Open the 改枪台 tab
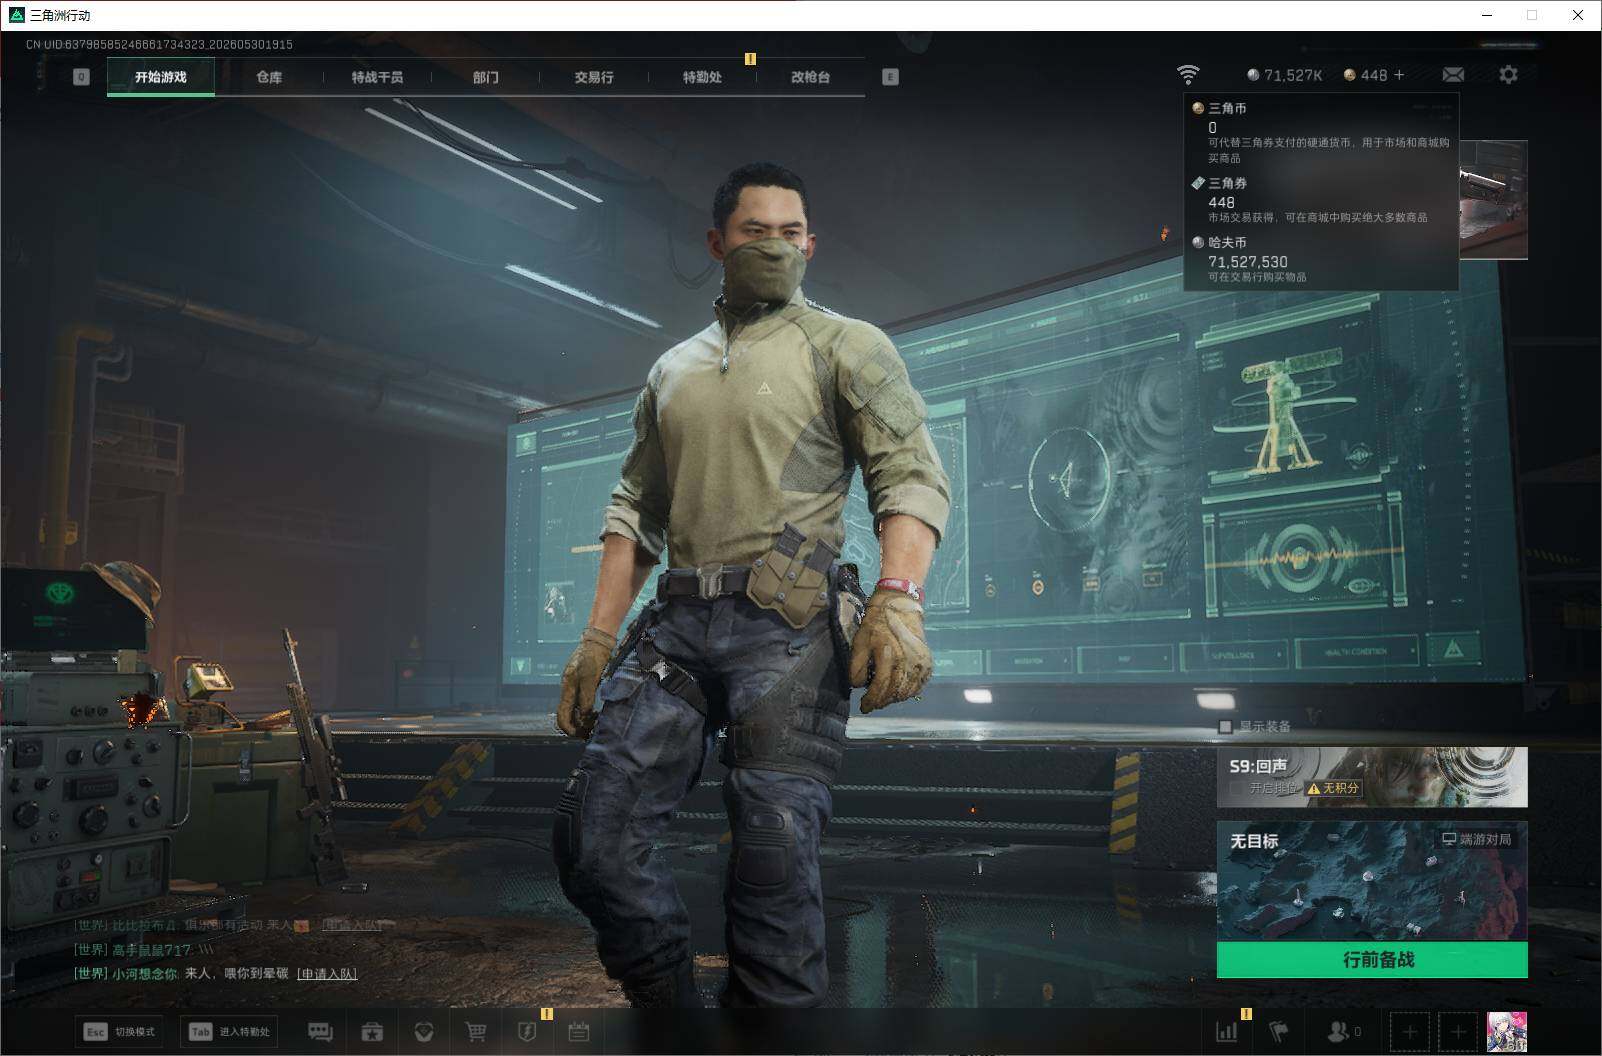1602x1056 pixels. (810, 77)
